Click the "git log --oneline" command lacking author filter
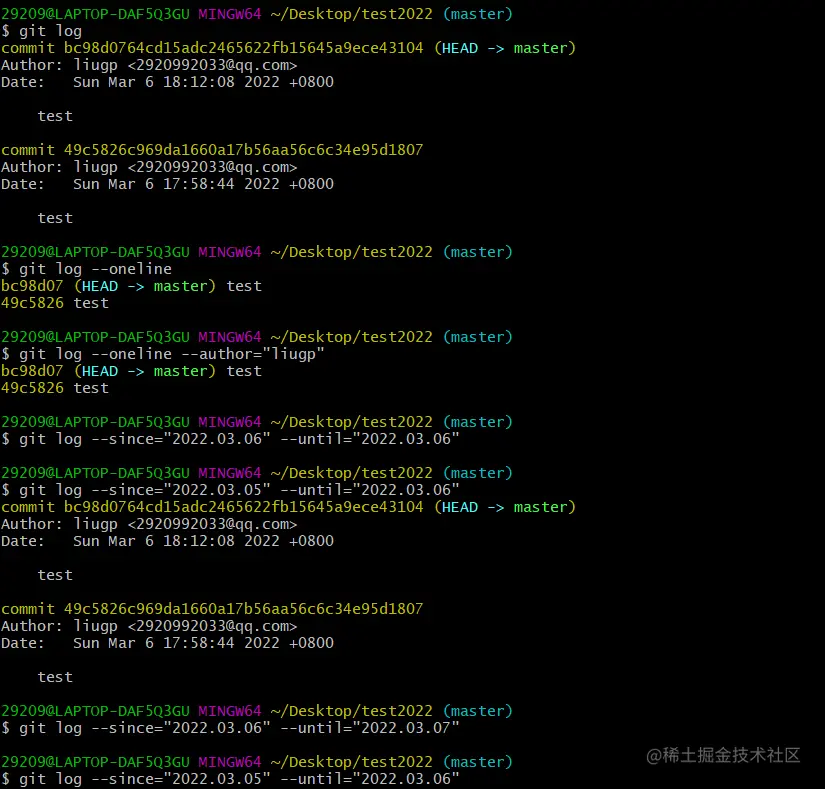This screenshot has width=825, height=789. tap(86, 269)
